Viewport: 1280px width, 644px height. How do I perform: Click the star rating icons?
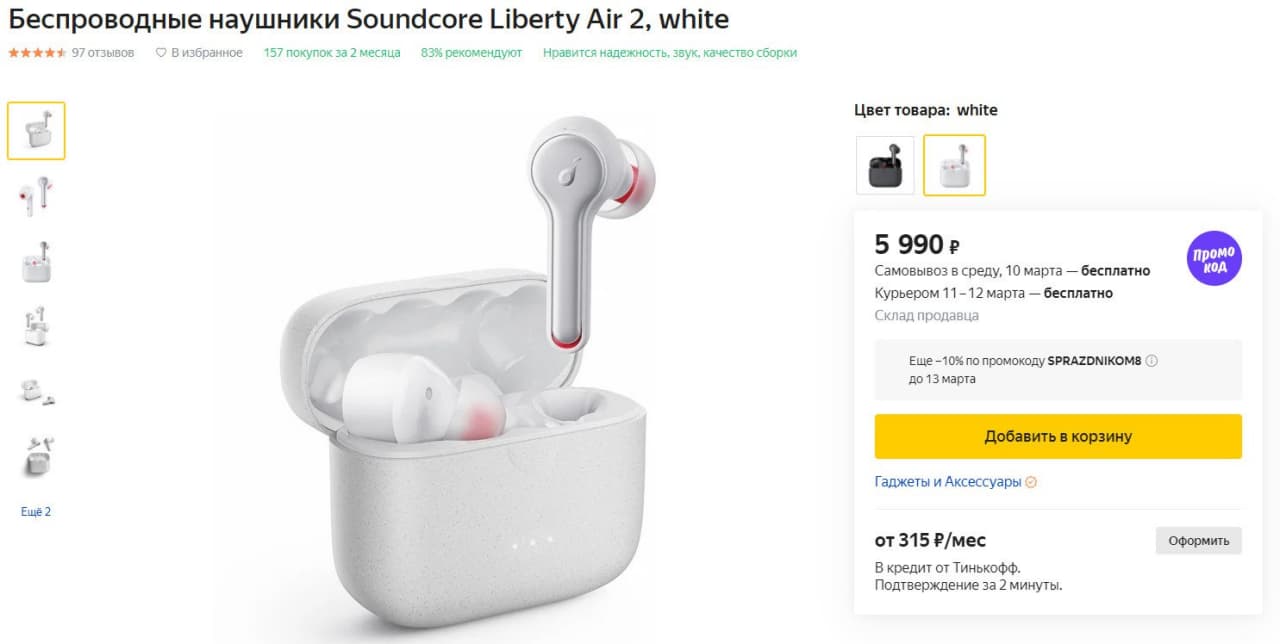(38, 53)
